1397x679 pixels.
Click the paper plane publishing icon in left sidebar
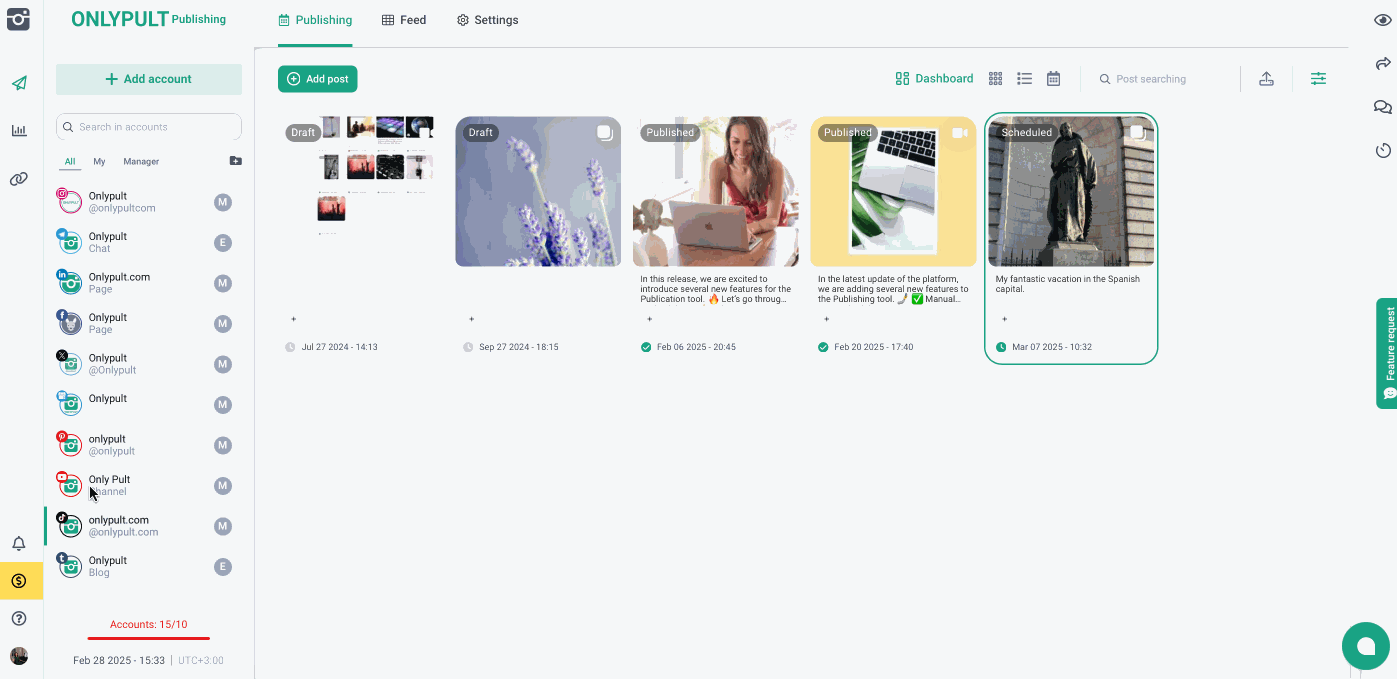[19, 83]
